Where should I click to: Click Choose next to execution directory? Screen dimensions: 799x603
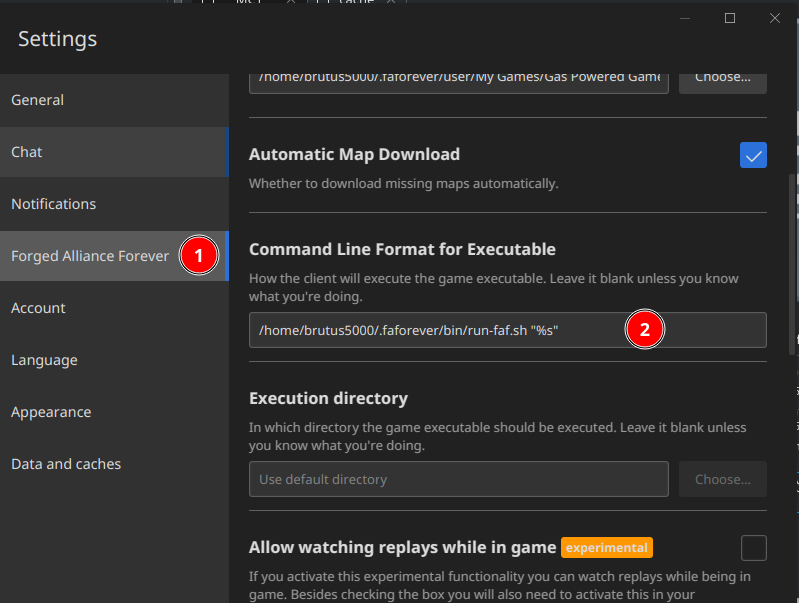723,479
